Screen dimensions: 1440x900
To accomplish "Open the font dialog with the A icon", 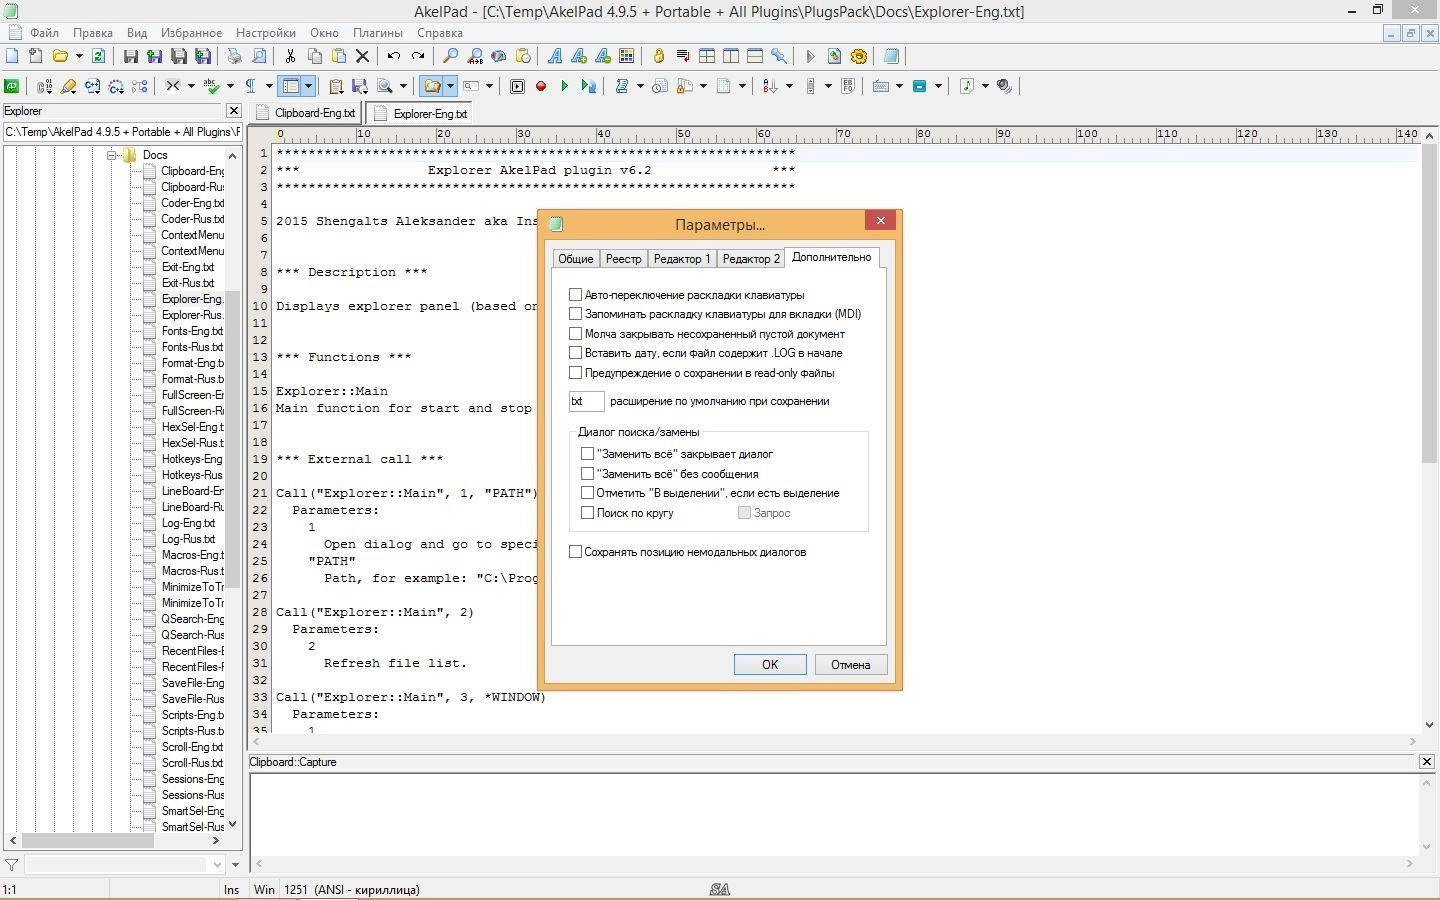I will click(x=554, y=57).
